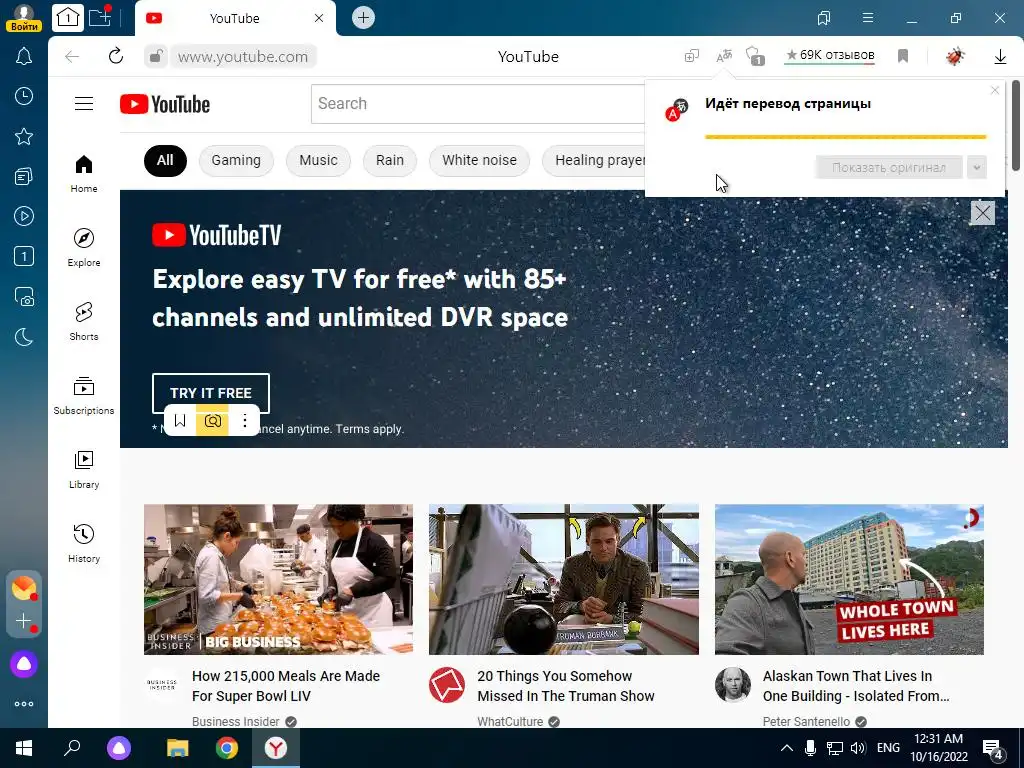Image resolution: width=1024 pixels, height=768 pixels.
Task: Click the page vertical scrollbar
Action: (x=1016, y=125)
